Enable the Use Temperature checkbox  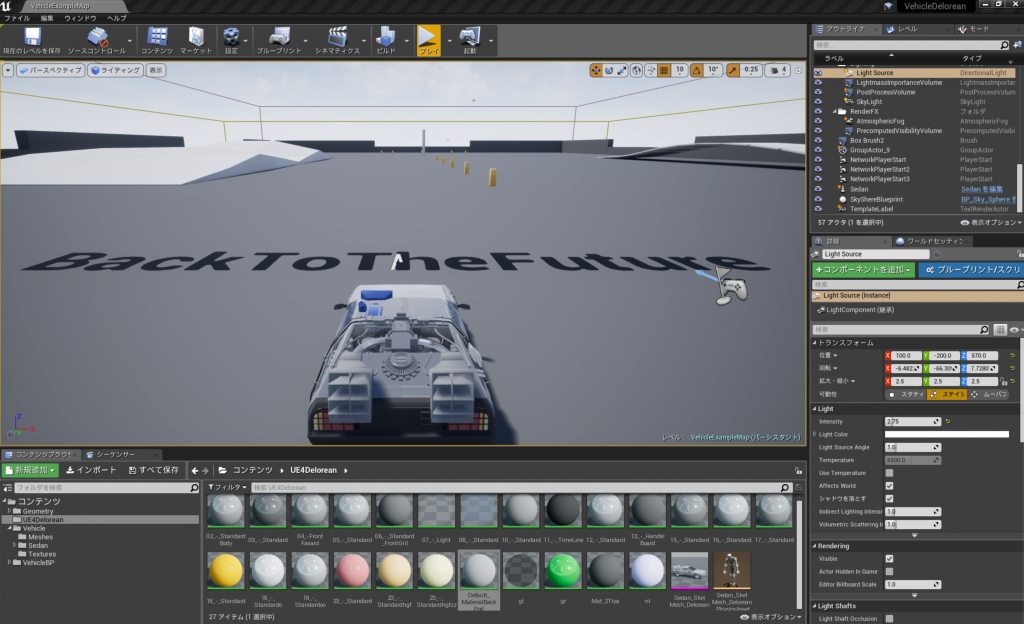coord(889,473)
